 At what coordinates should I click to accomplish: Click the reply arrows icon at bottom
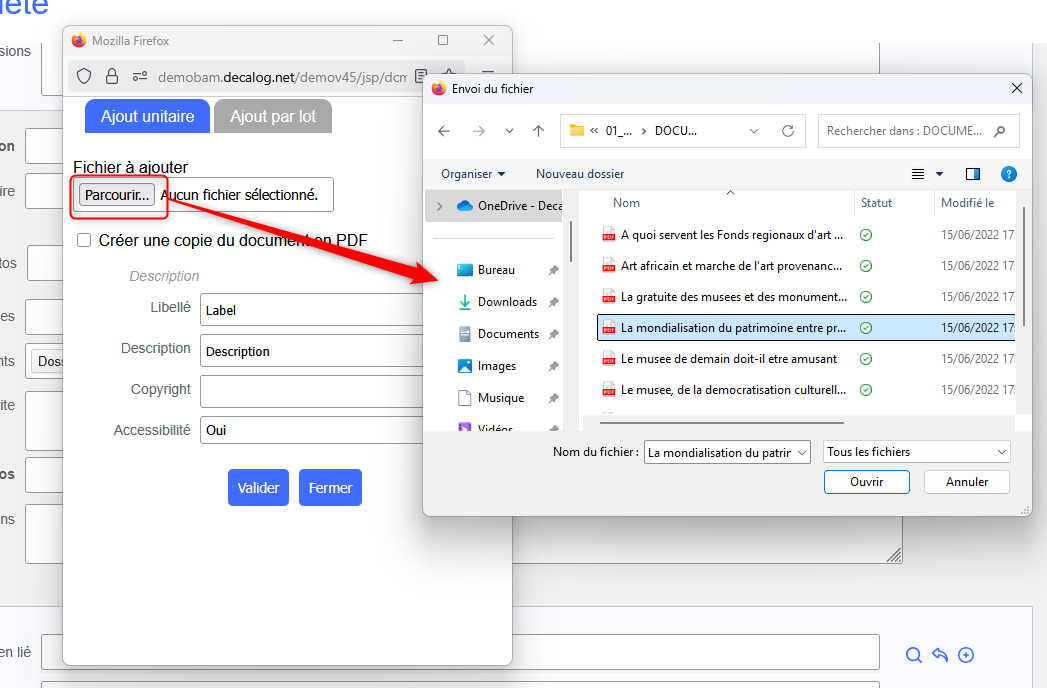pos(940,655)
